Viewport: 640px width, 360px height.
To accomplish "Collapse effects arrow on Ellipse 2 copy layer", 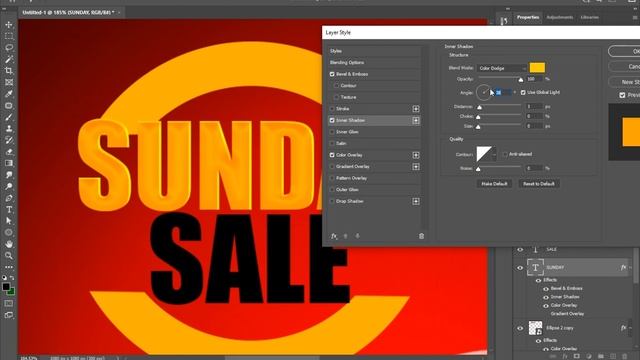I will (x=630, y=328).
